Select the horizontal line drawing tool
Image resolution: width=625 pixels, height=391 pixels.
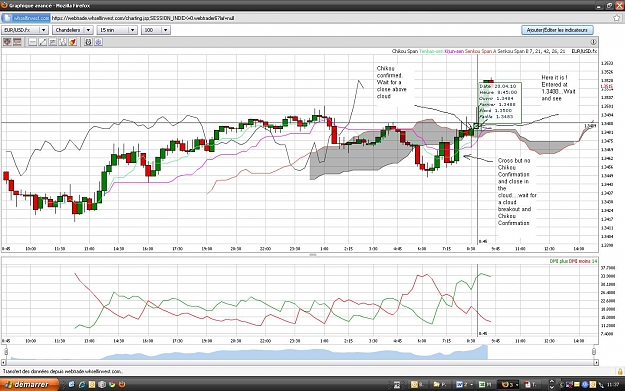[33, 42]
